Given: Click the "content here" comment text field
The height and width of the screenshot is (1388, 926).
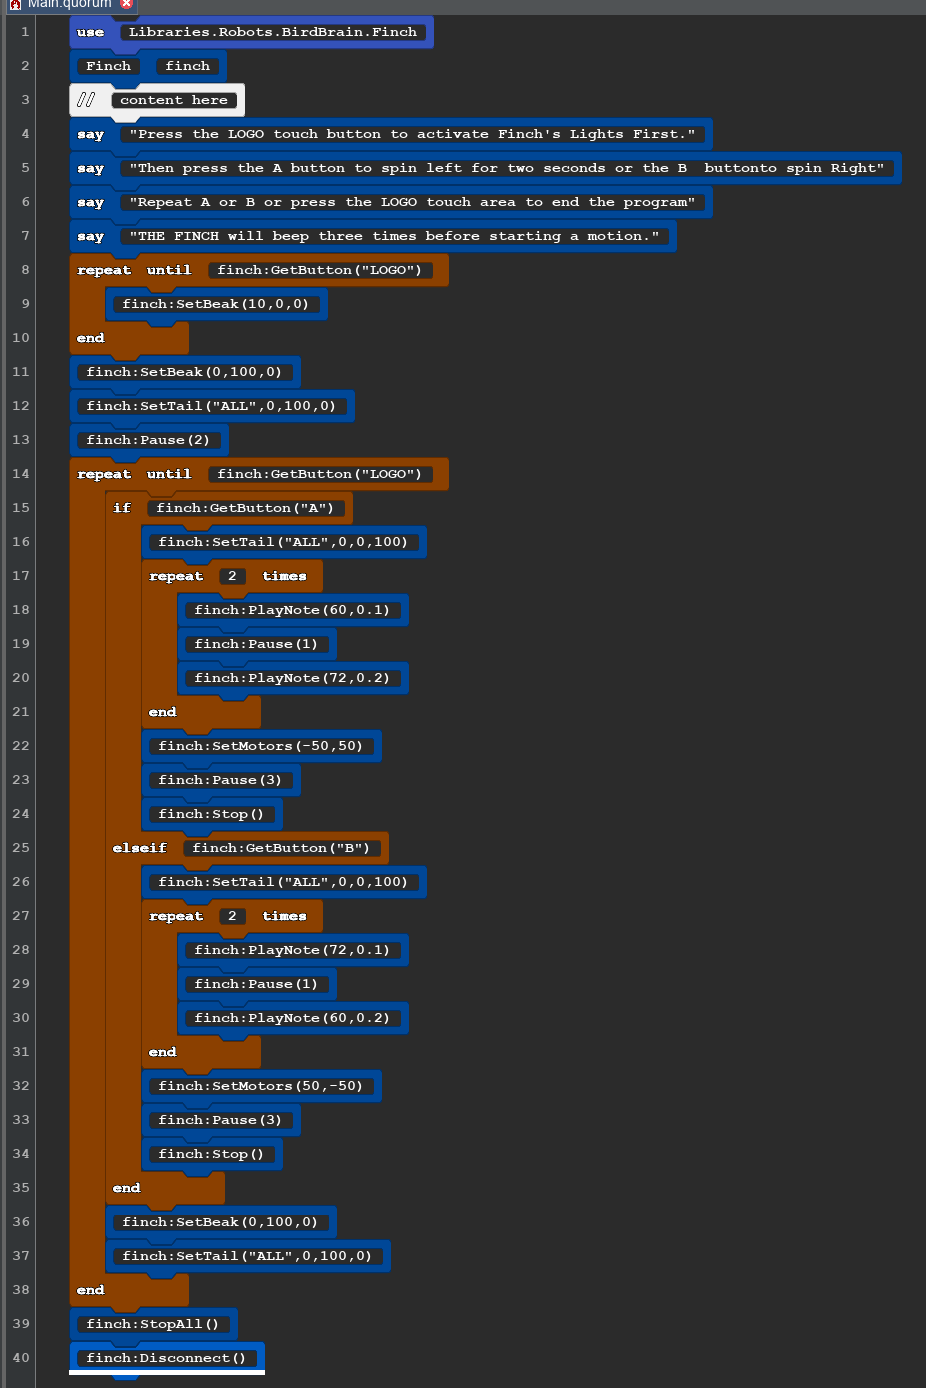Looking at the screenshot, I should tap(174, 100).
